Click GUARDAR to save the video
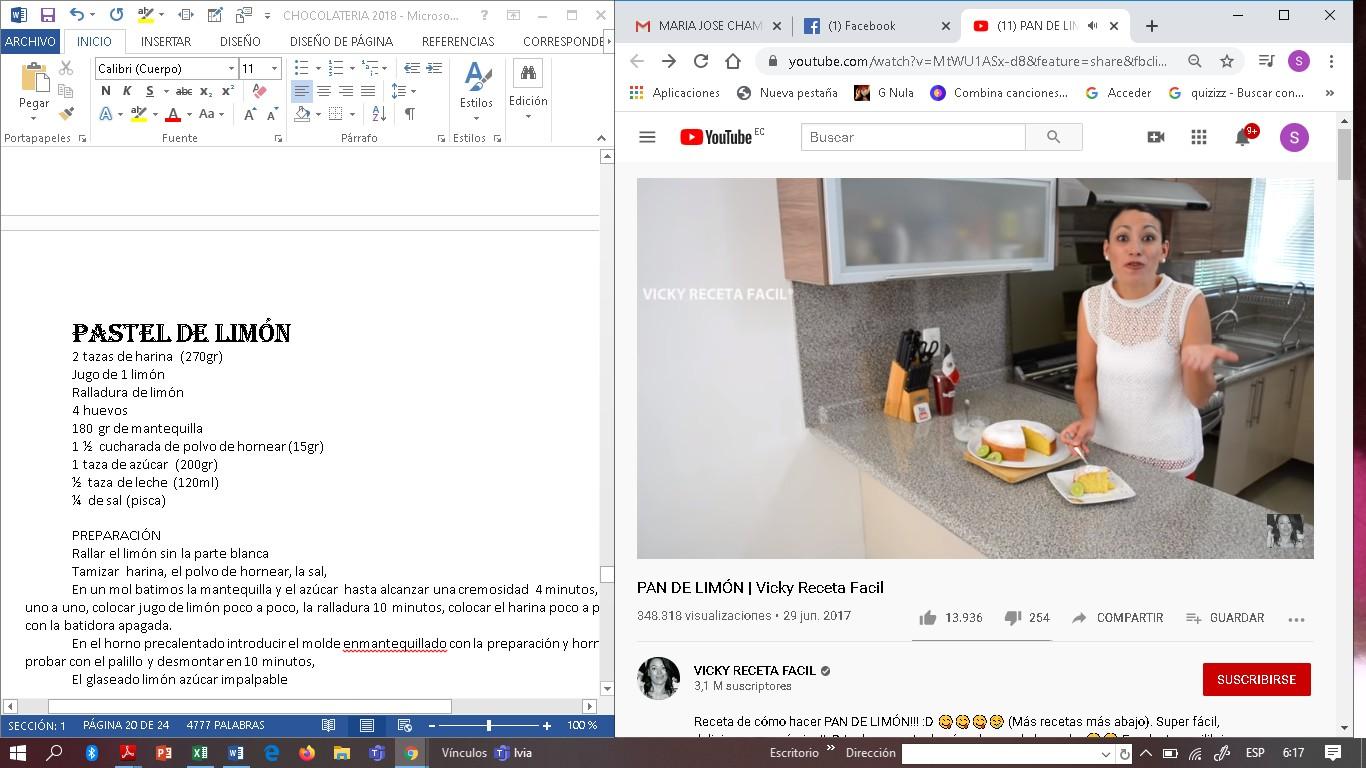1366x768 pixels. (x=1225, y=618)
